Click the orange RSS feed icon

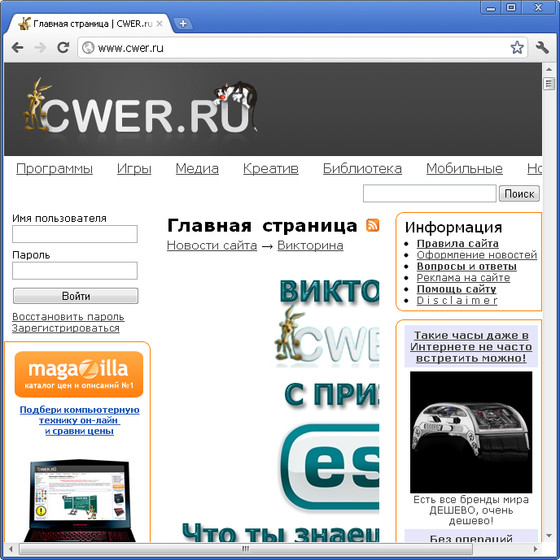[372, 225]
